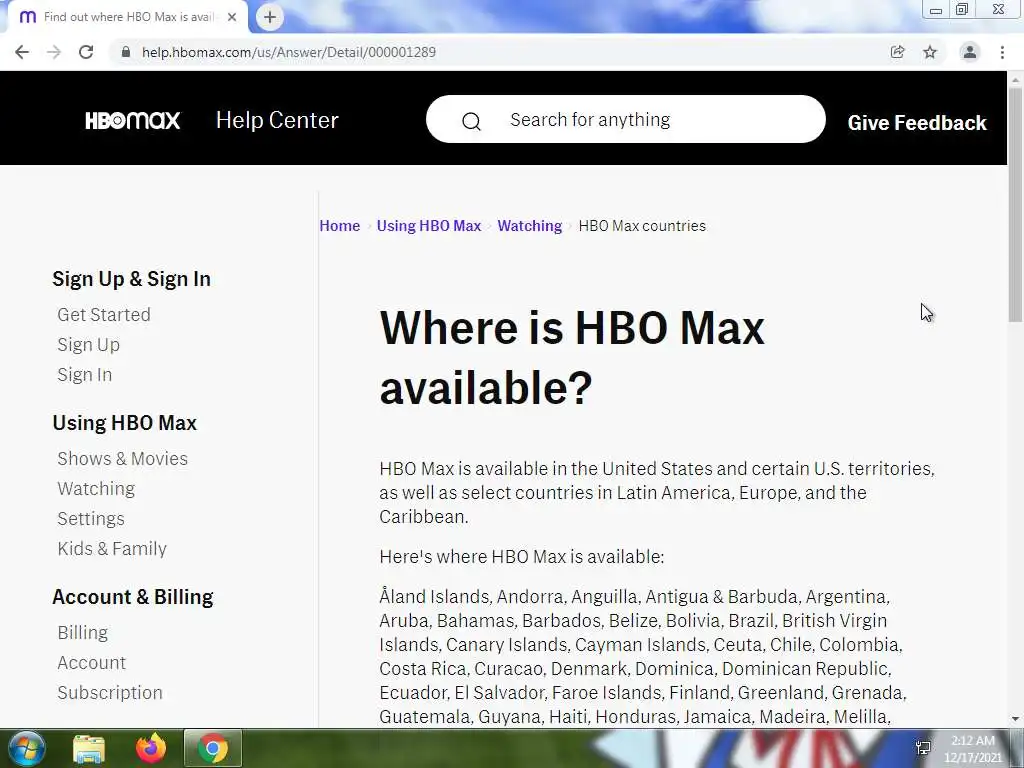Click 'Here's where HBO Max is available:' text
This screenshot has height=768, width=1024.
coord(521,557)
